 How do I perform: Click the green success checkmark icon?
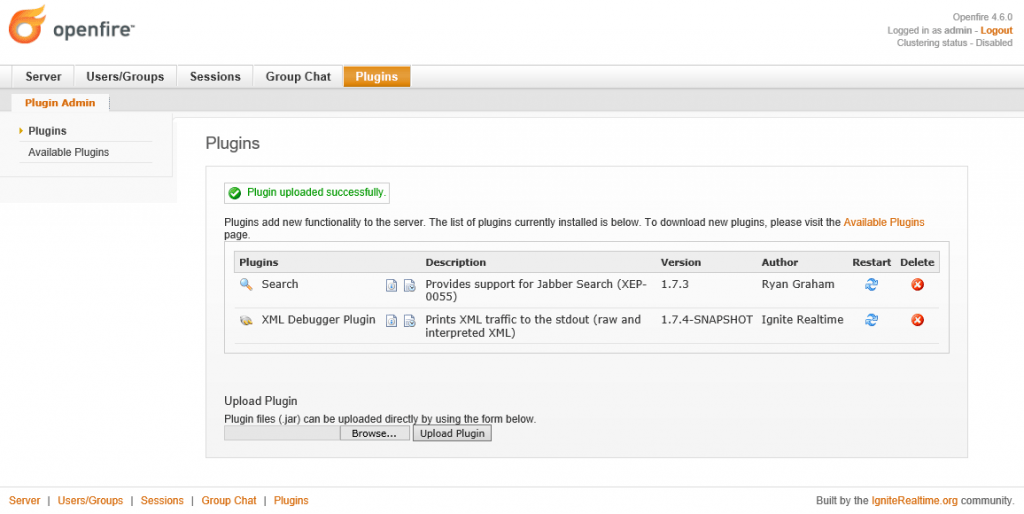point(234,193)
